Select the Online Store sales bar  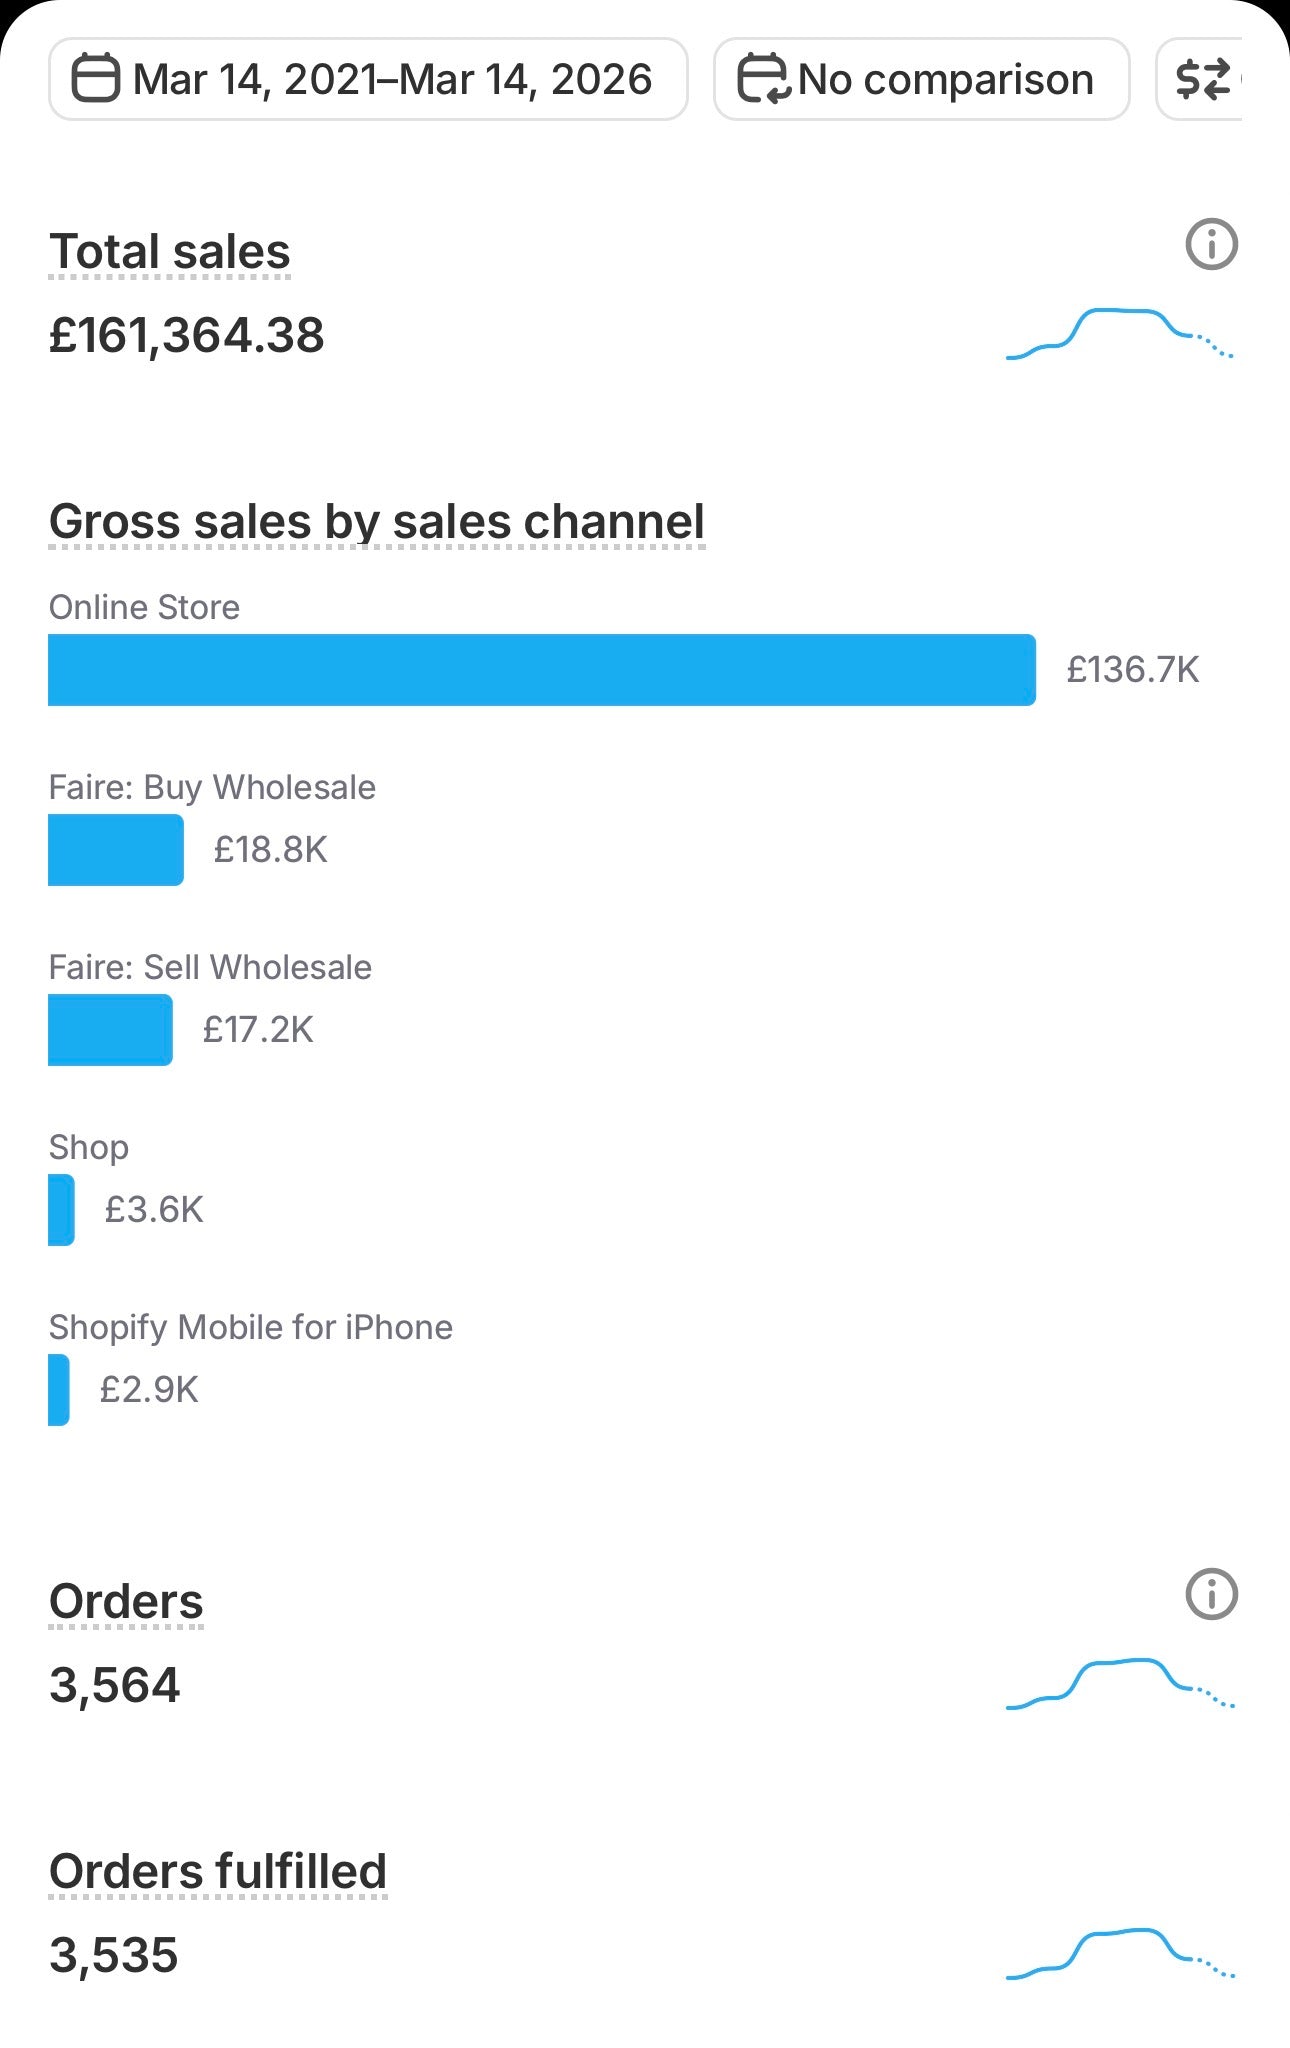pyautogui.click(x=541, y=670)
